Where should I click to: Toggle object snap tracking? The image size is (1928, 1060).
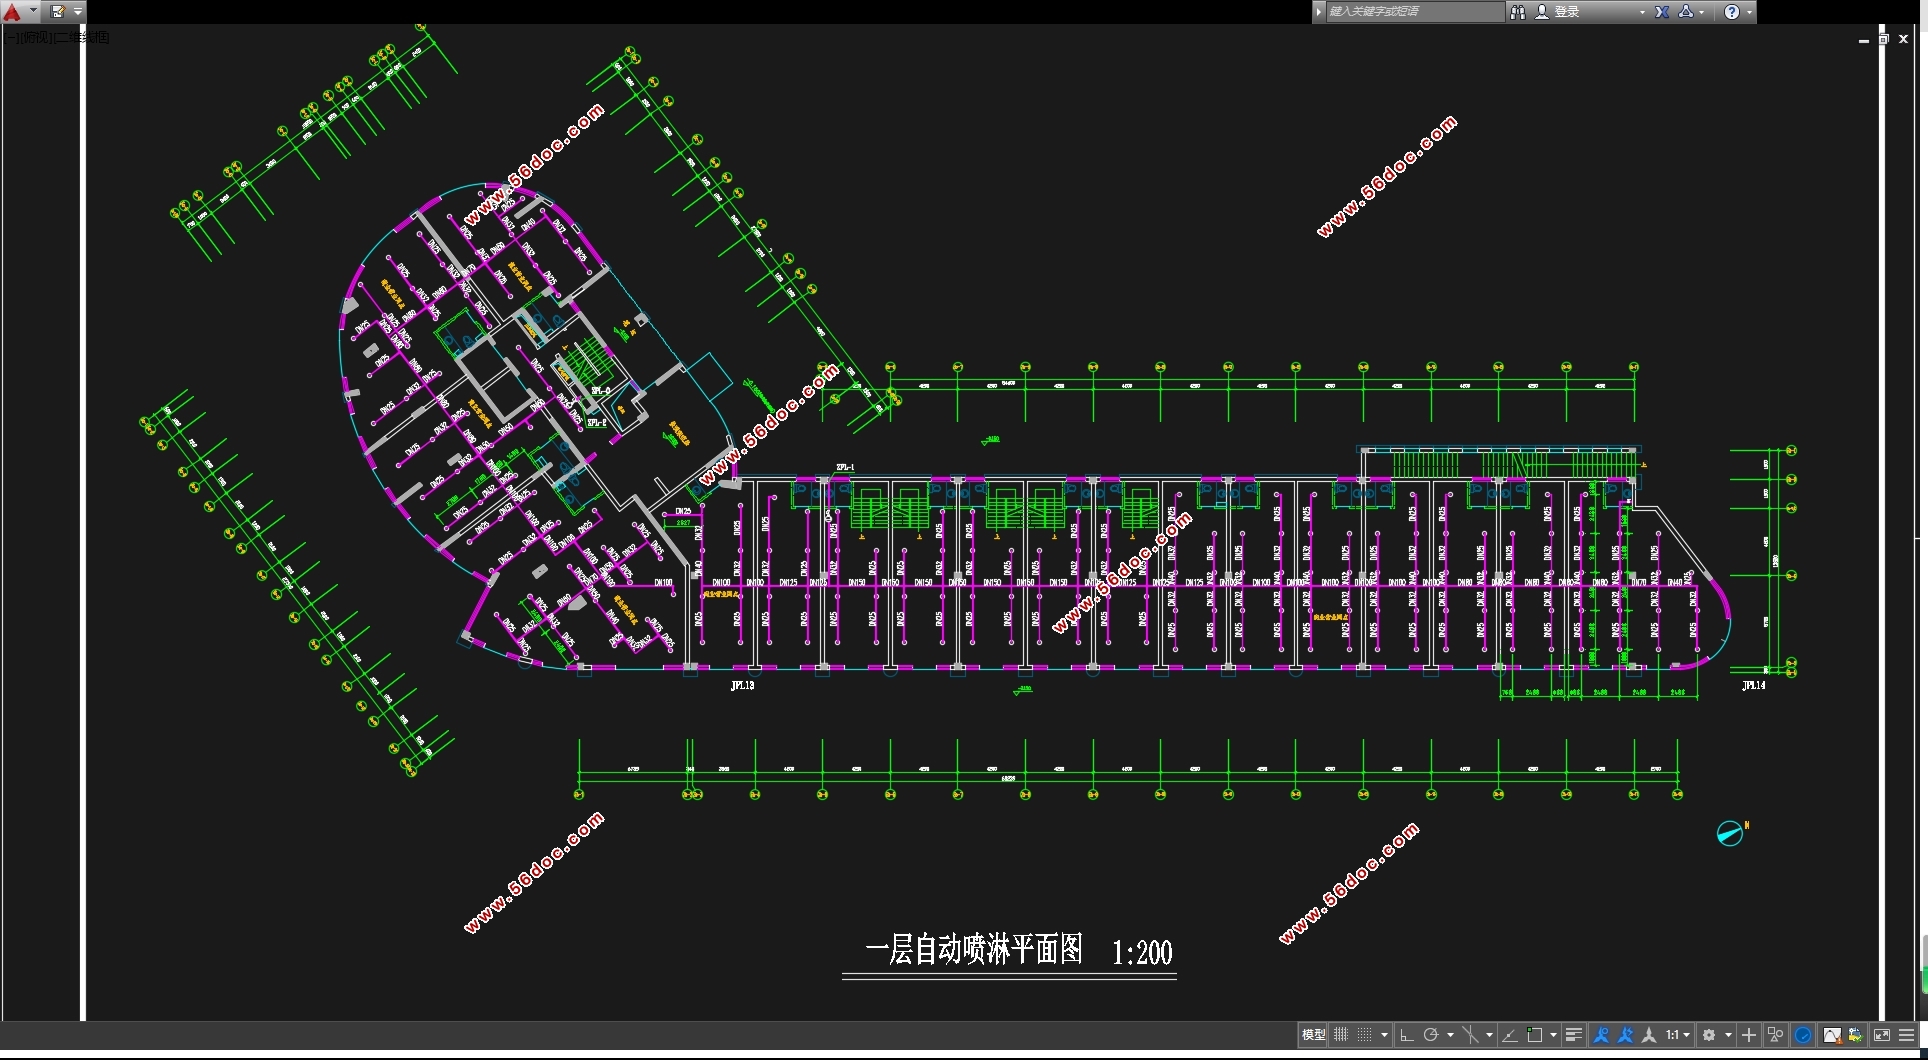click(x=1510, y=1035)
